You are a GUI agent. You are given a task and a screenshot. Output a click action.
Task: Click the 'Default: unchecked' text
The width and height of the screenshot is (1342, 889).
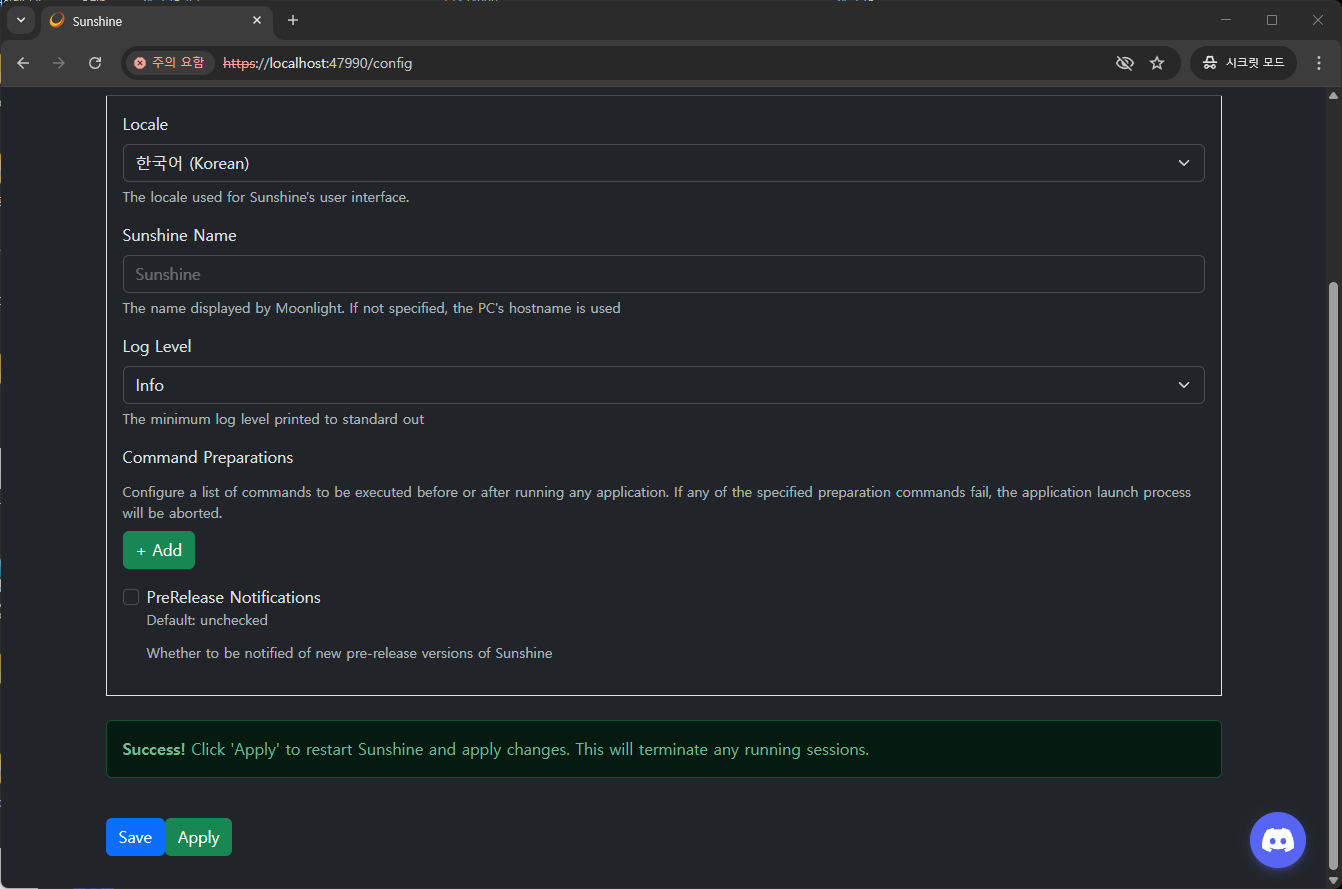tap(207, 620)
